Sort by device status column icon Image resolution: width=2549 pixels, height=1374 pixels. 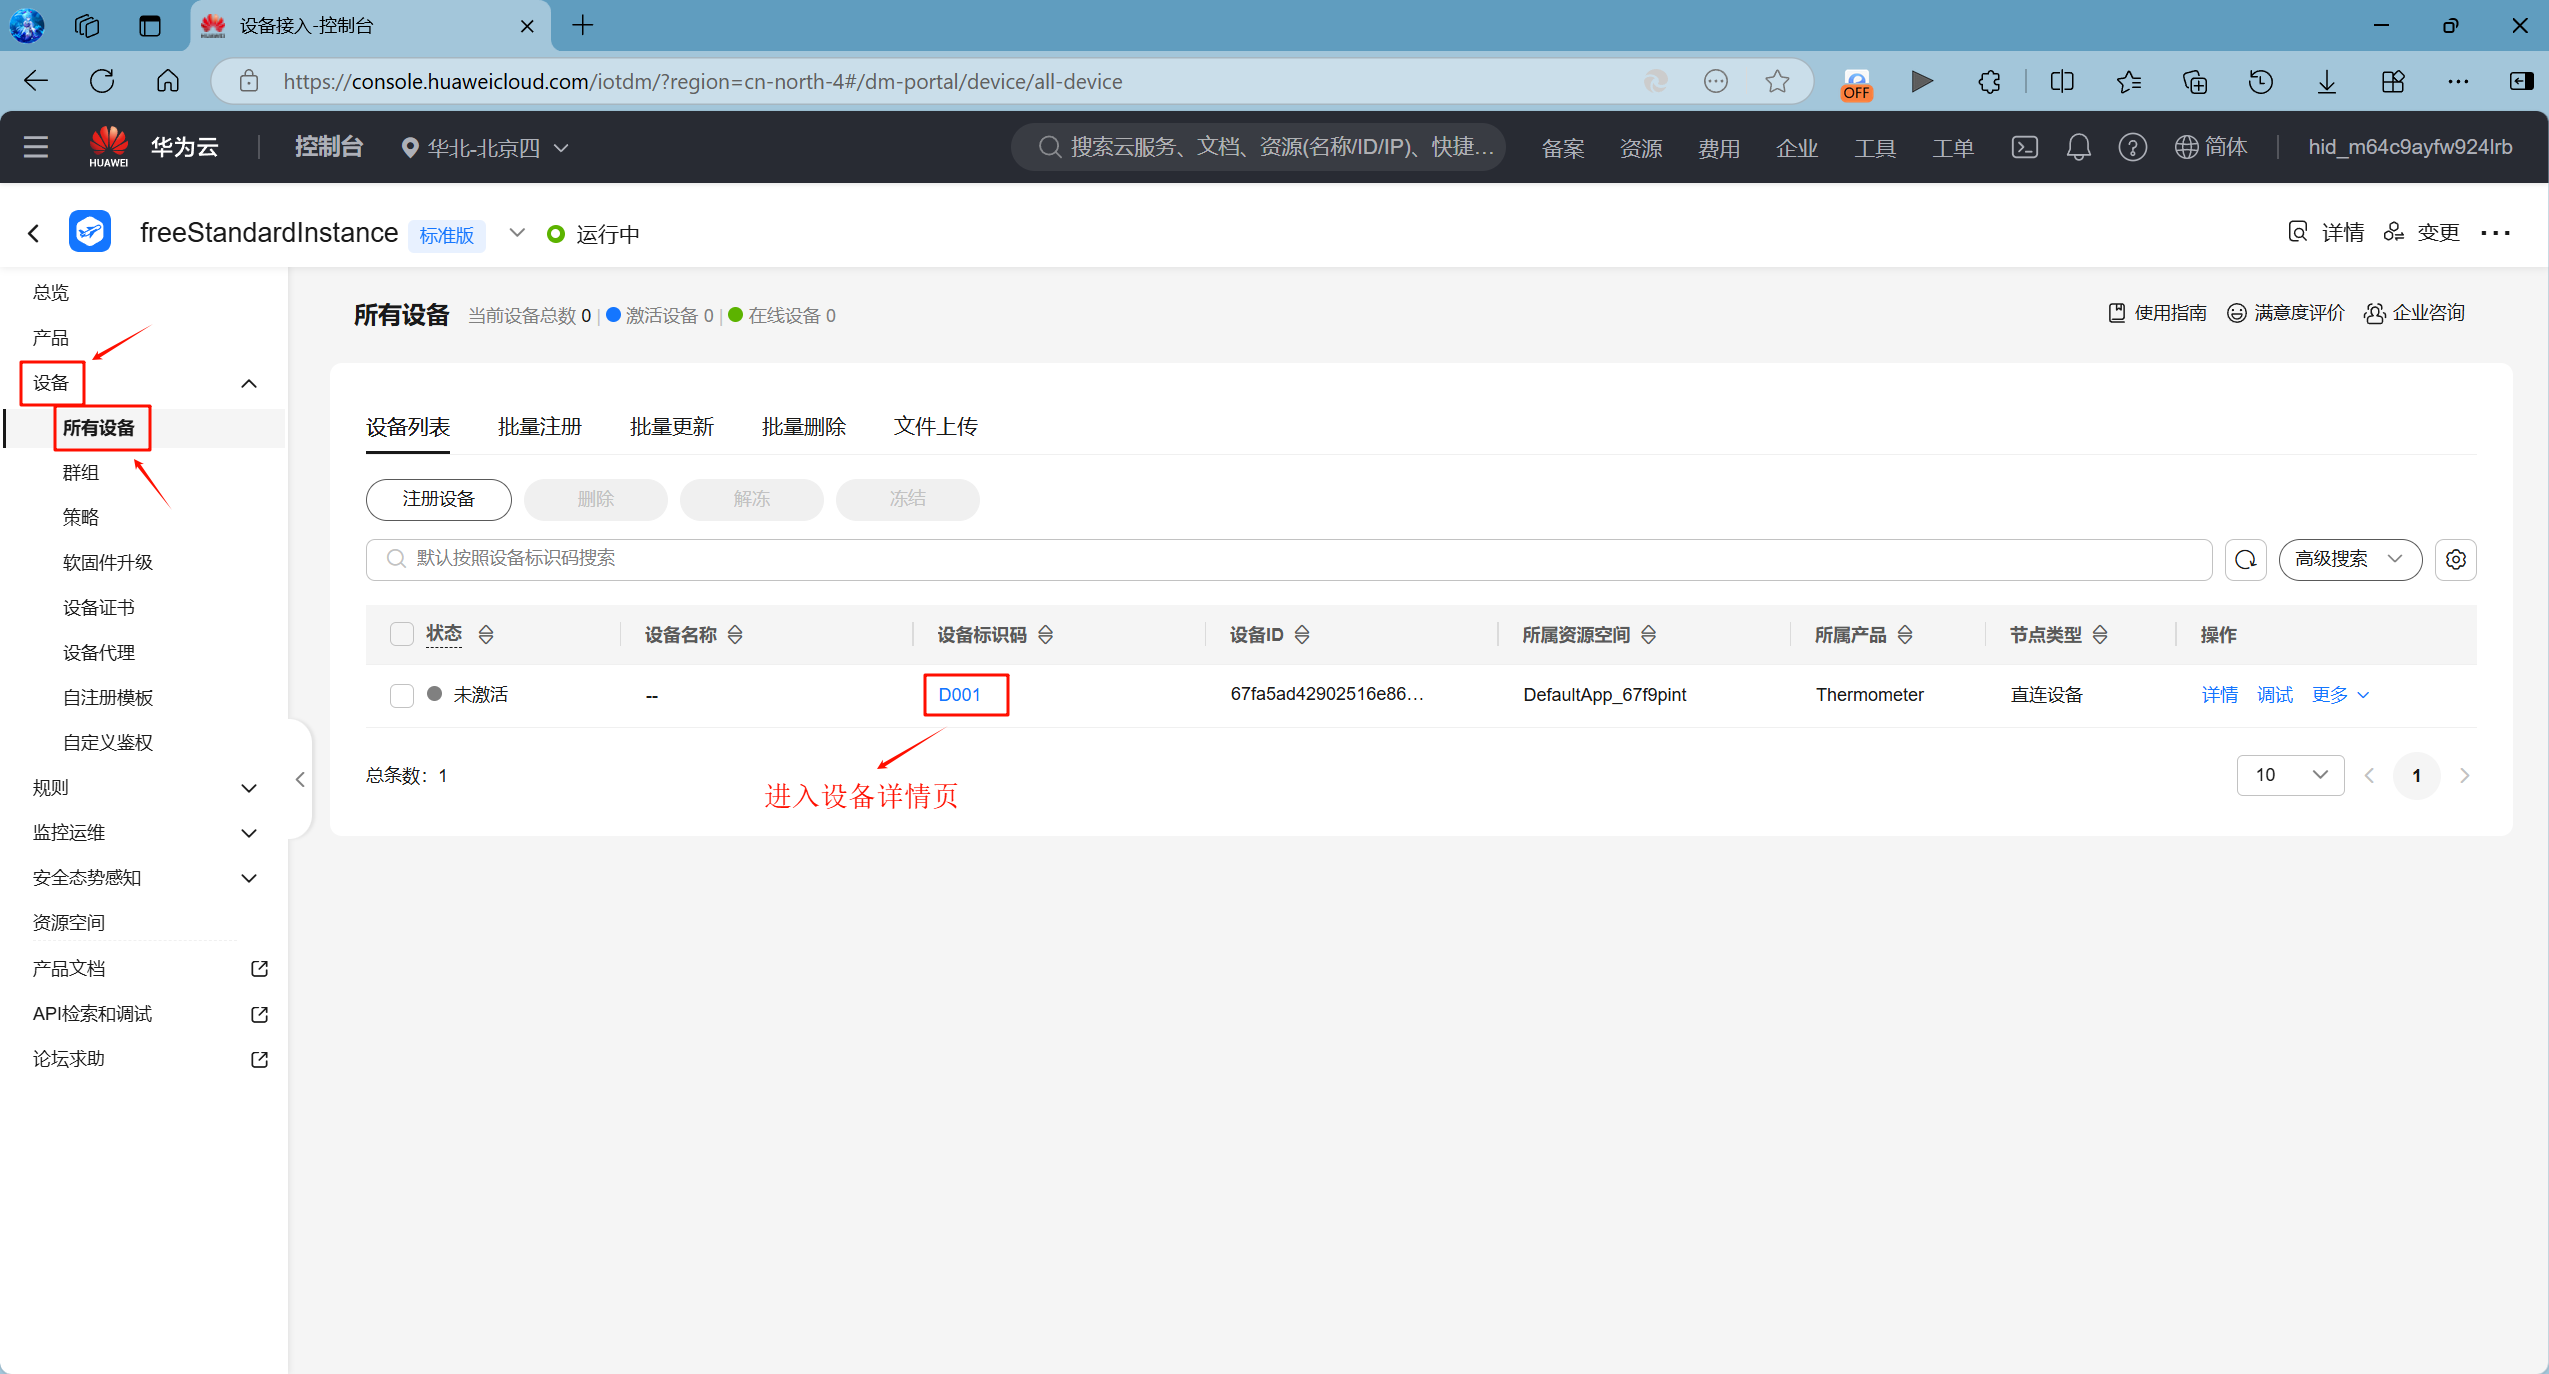click(x=486, y=634)
